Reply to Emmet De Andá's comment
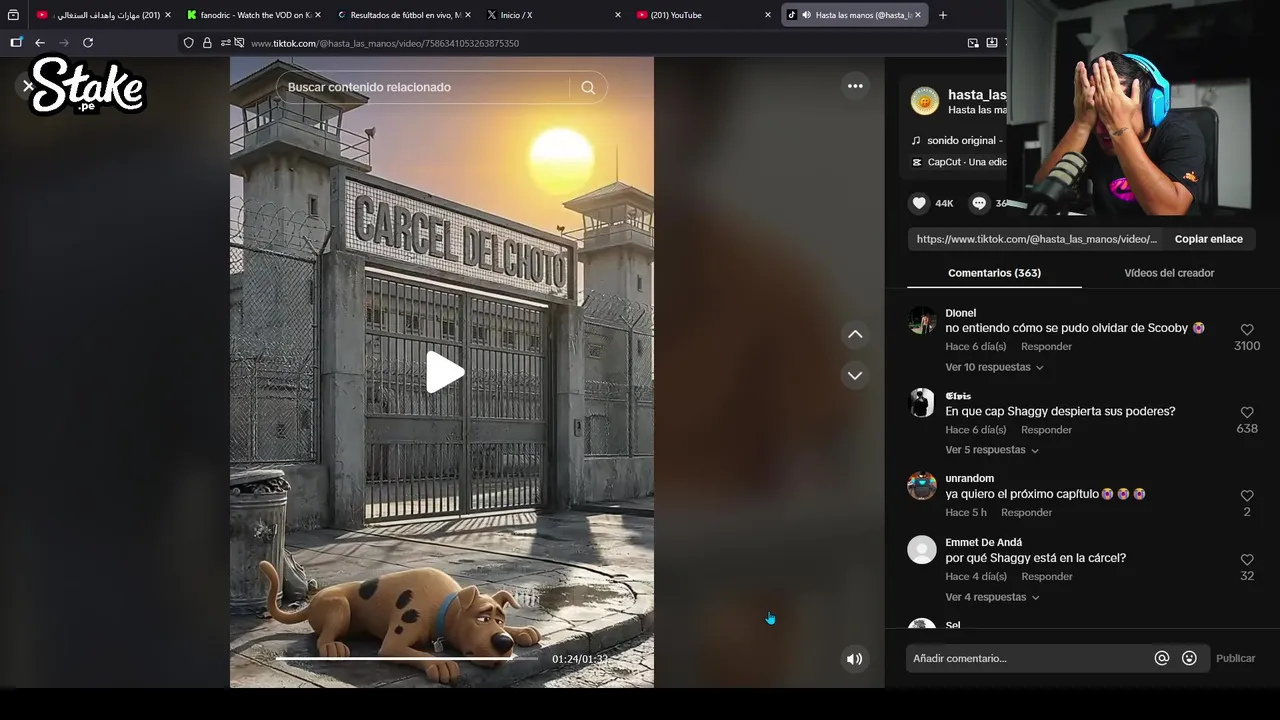The width and height of the screenshot is (1280, 720). (1047, 576)
